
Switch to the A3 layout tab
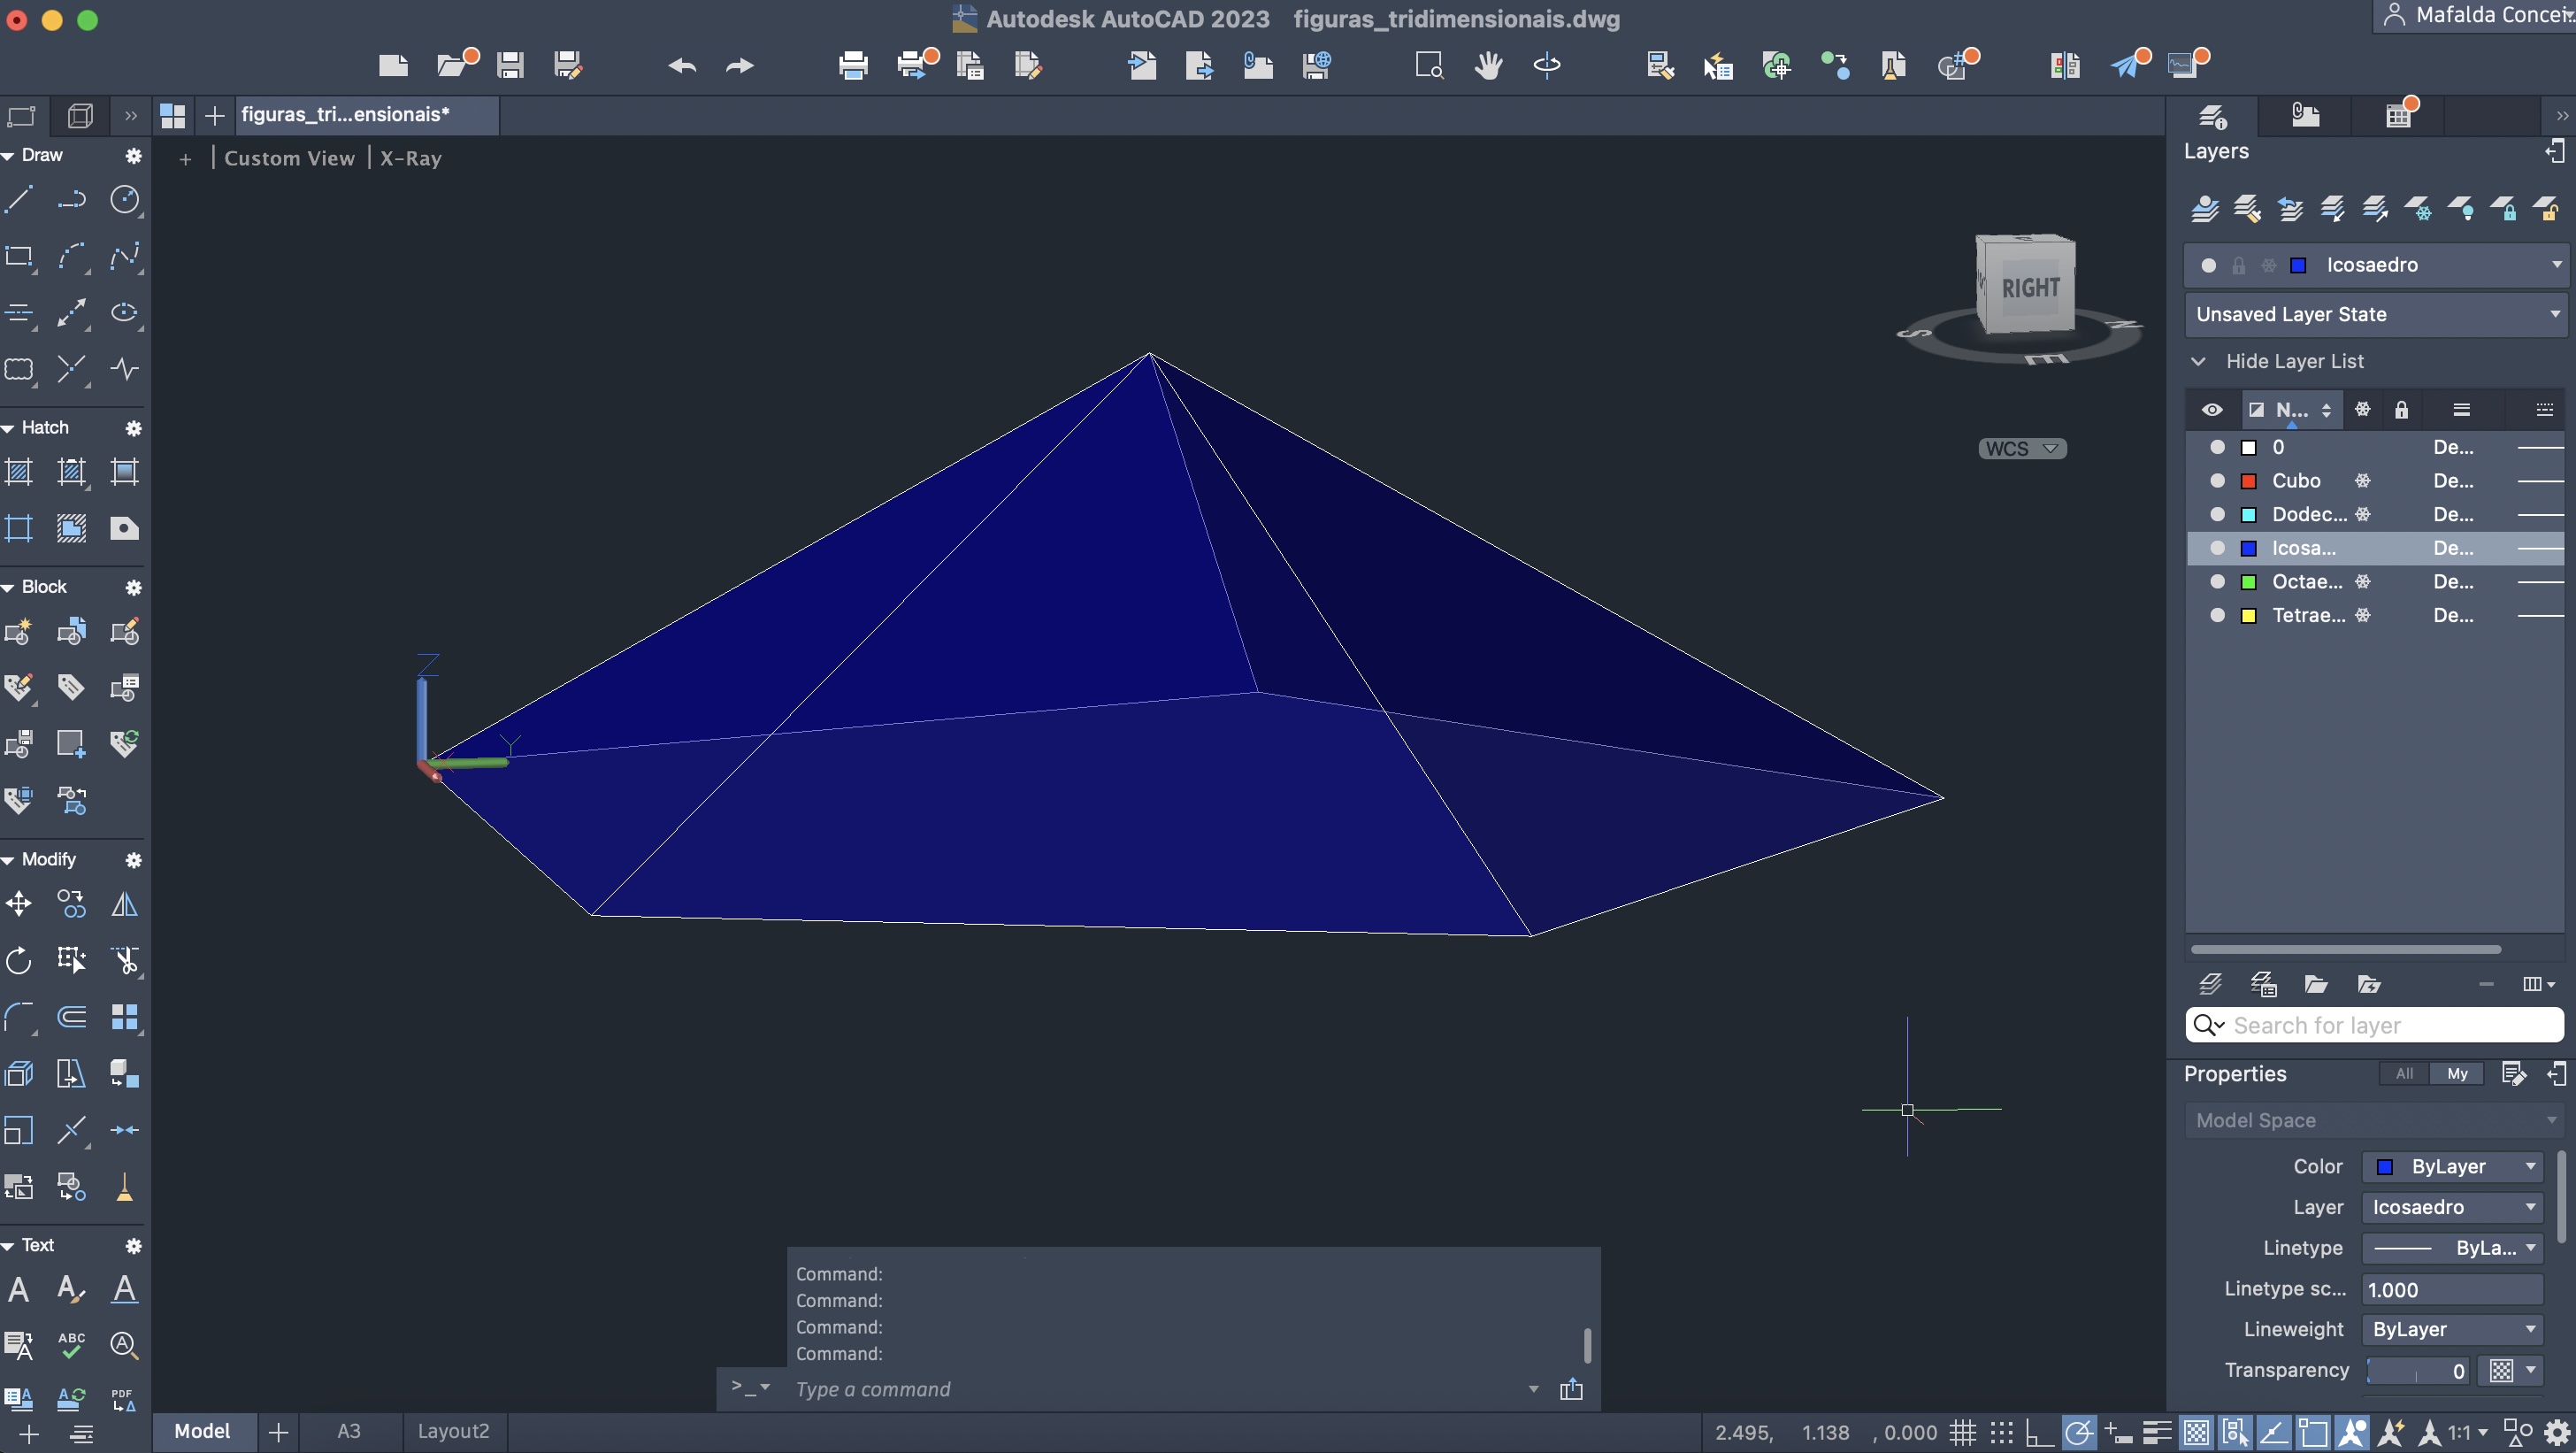click(348, 1431)
